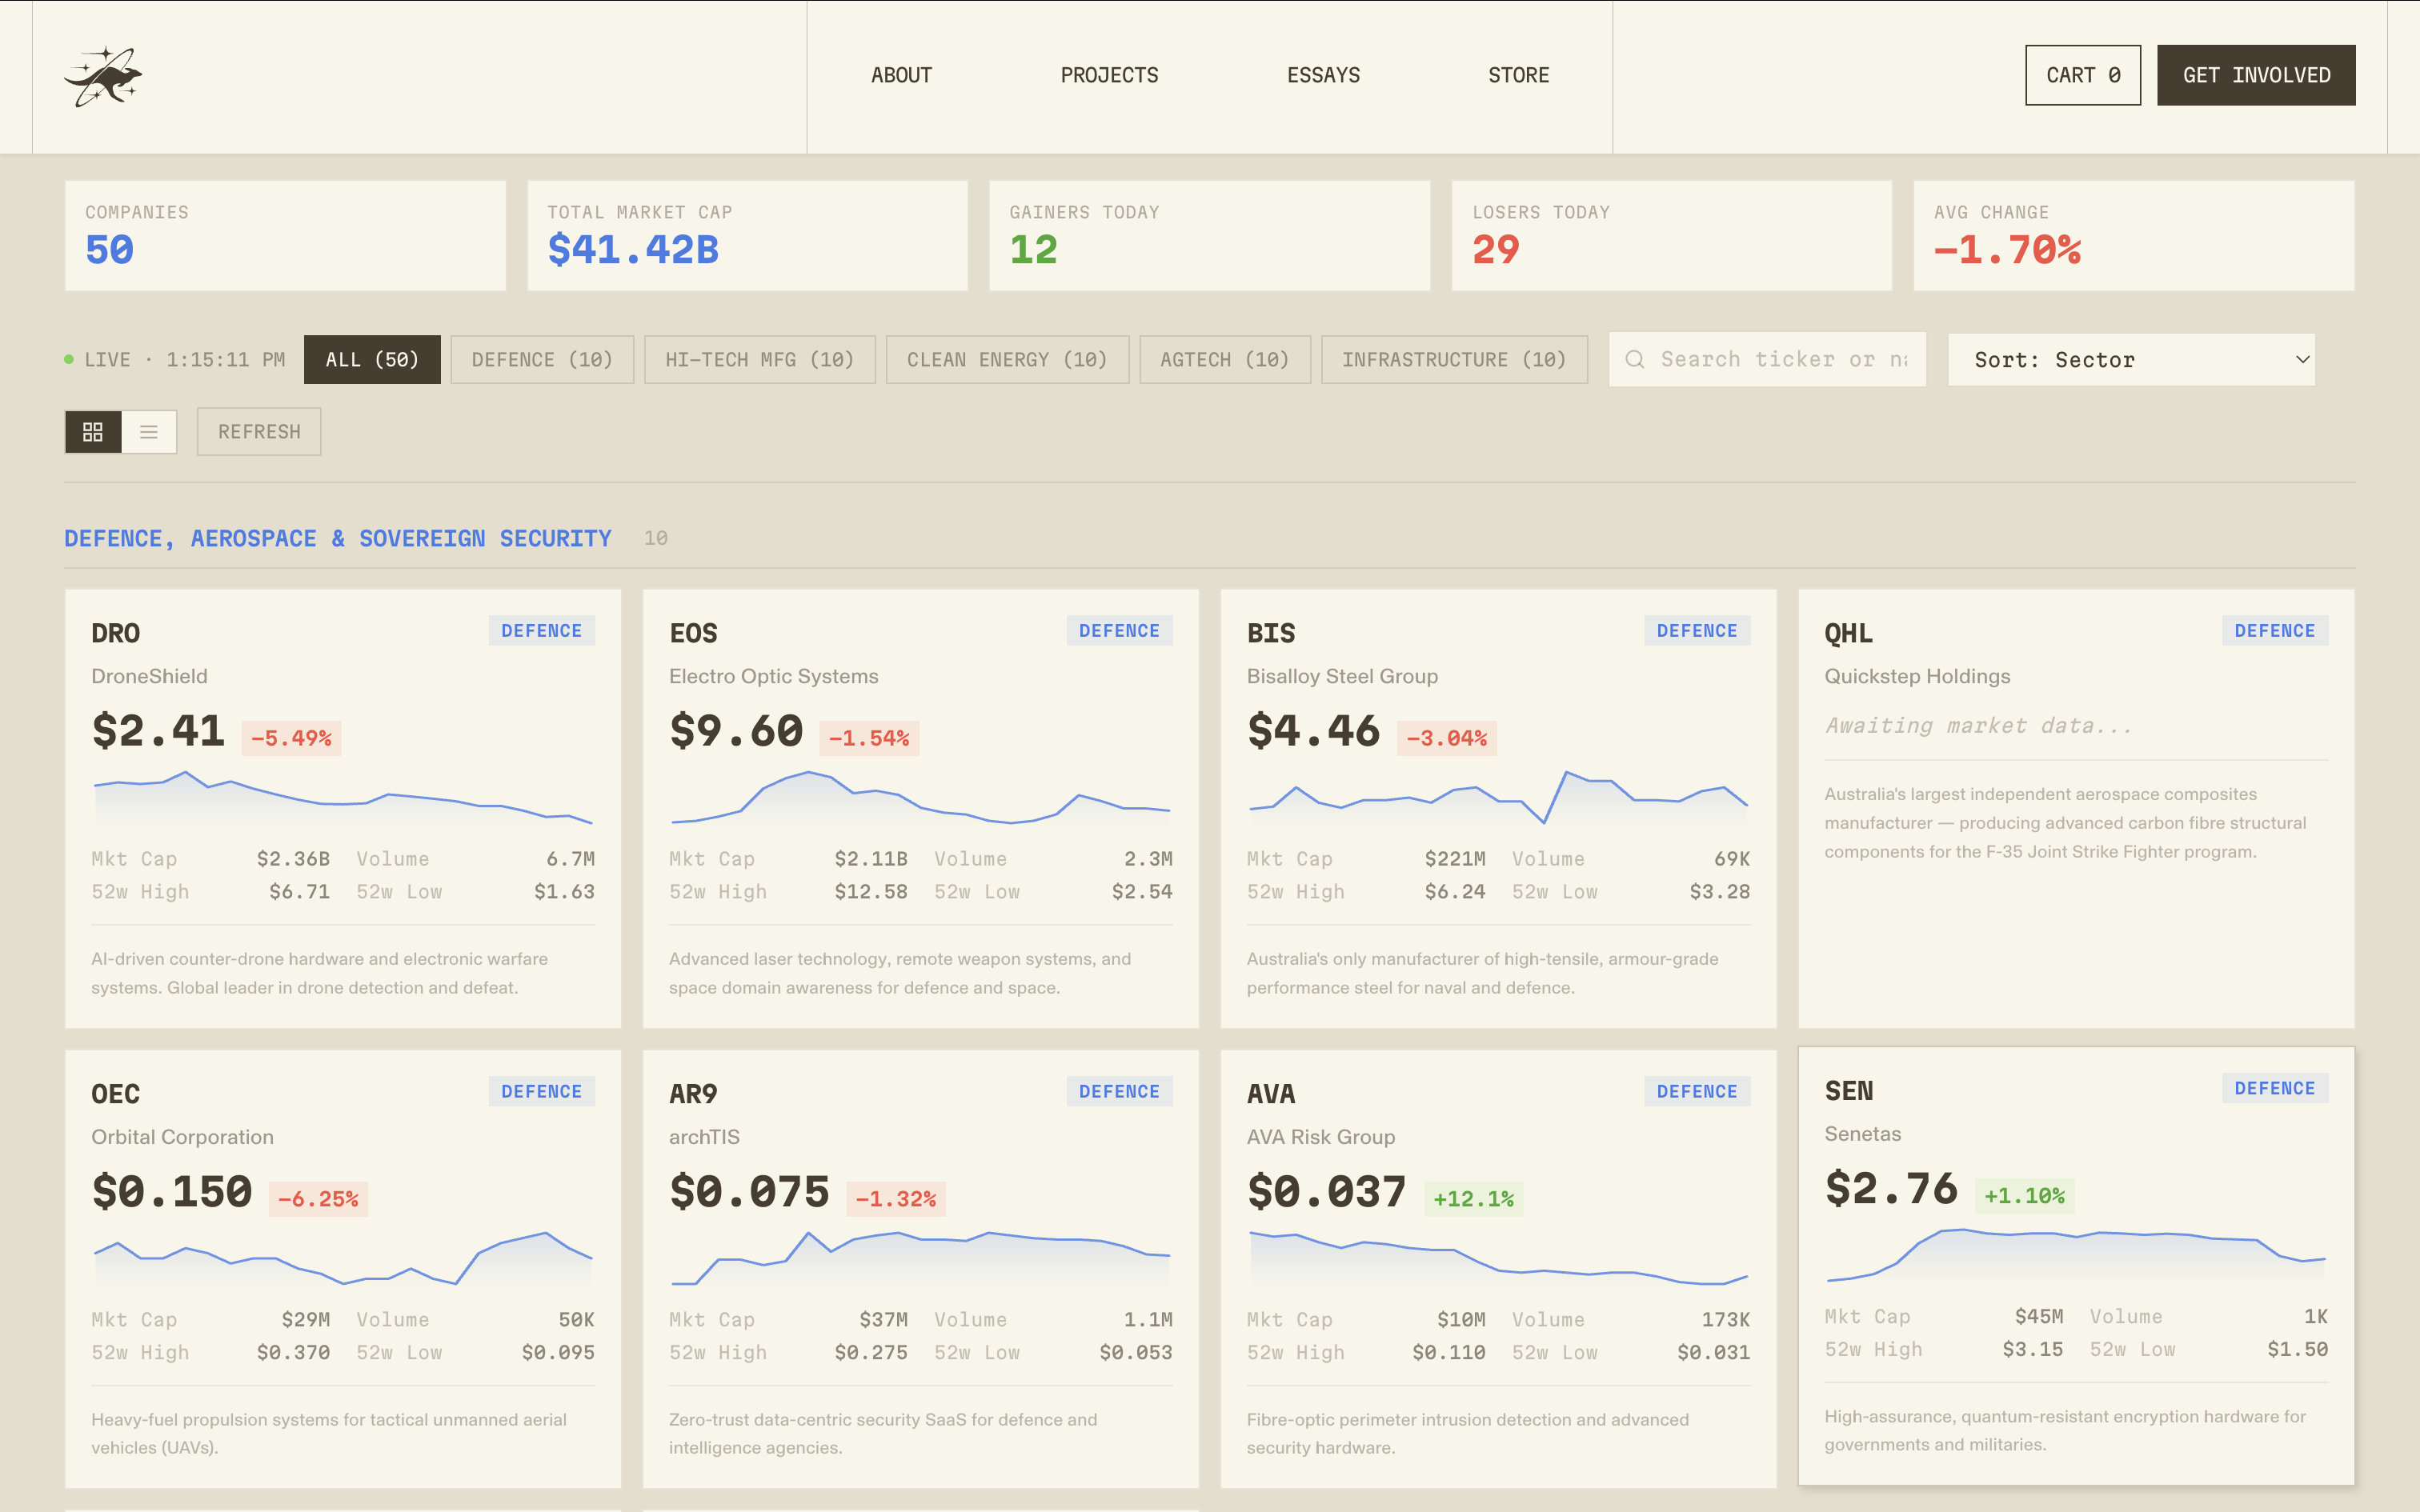Open the SEN Senetas card
This screenshot has height=1512, width=2420.
[x=2076, y=1266]
